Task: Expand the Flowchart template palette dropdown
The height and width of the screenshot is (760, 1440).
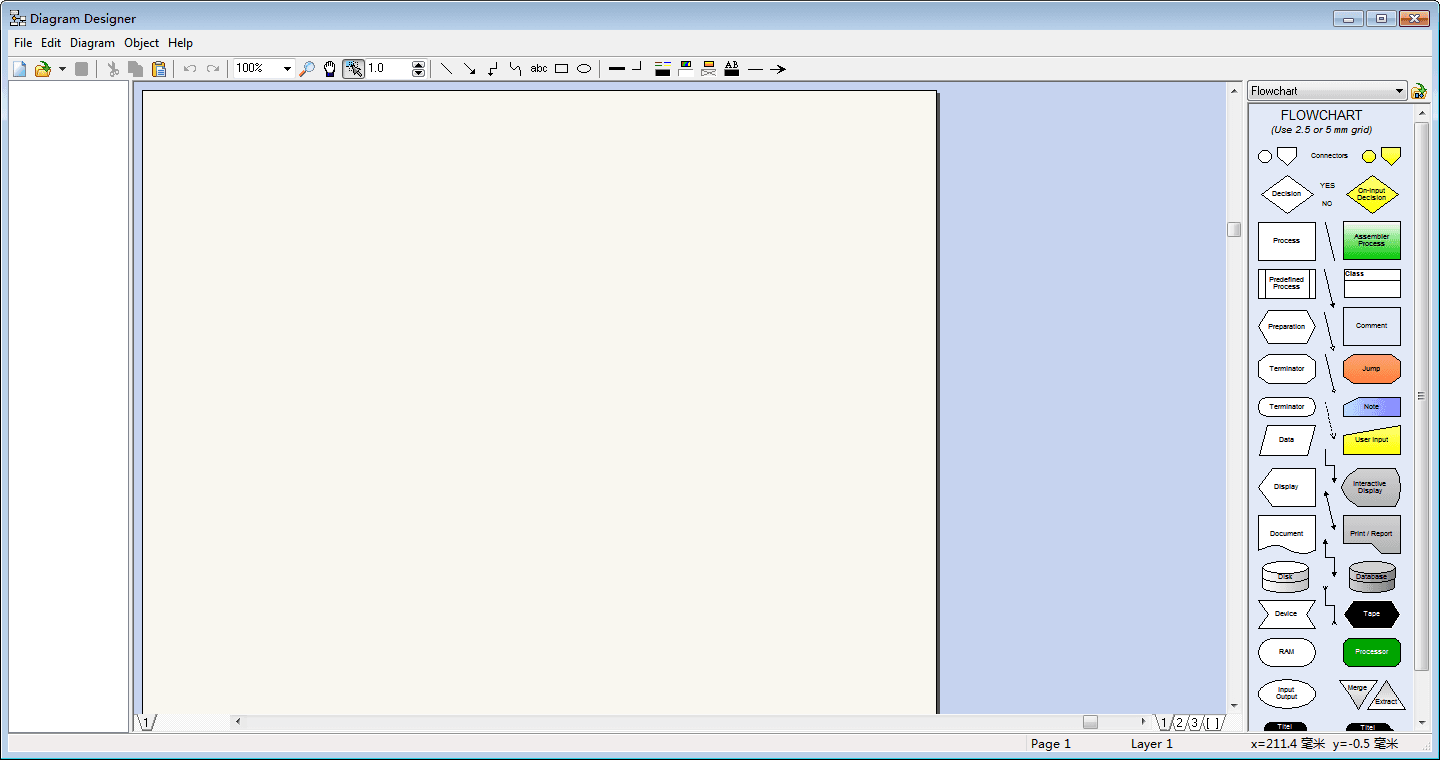Action: pos(1399,91)
